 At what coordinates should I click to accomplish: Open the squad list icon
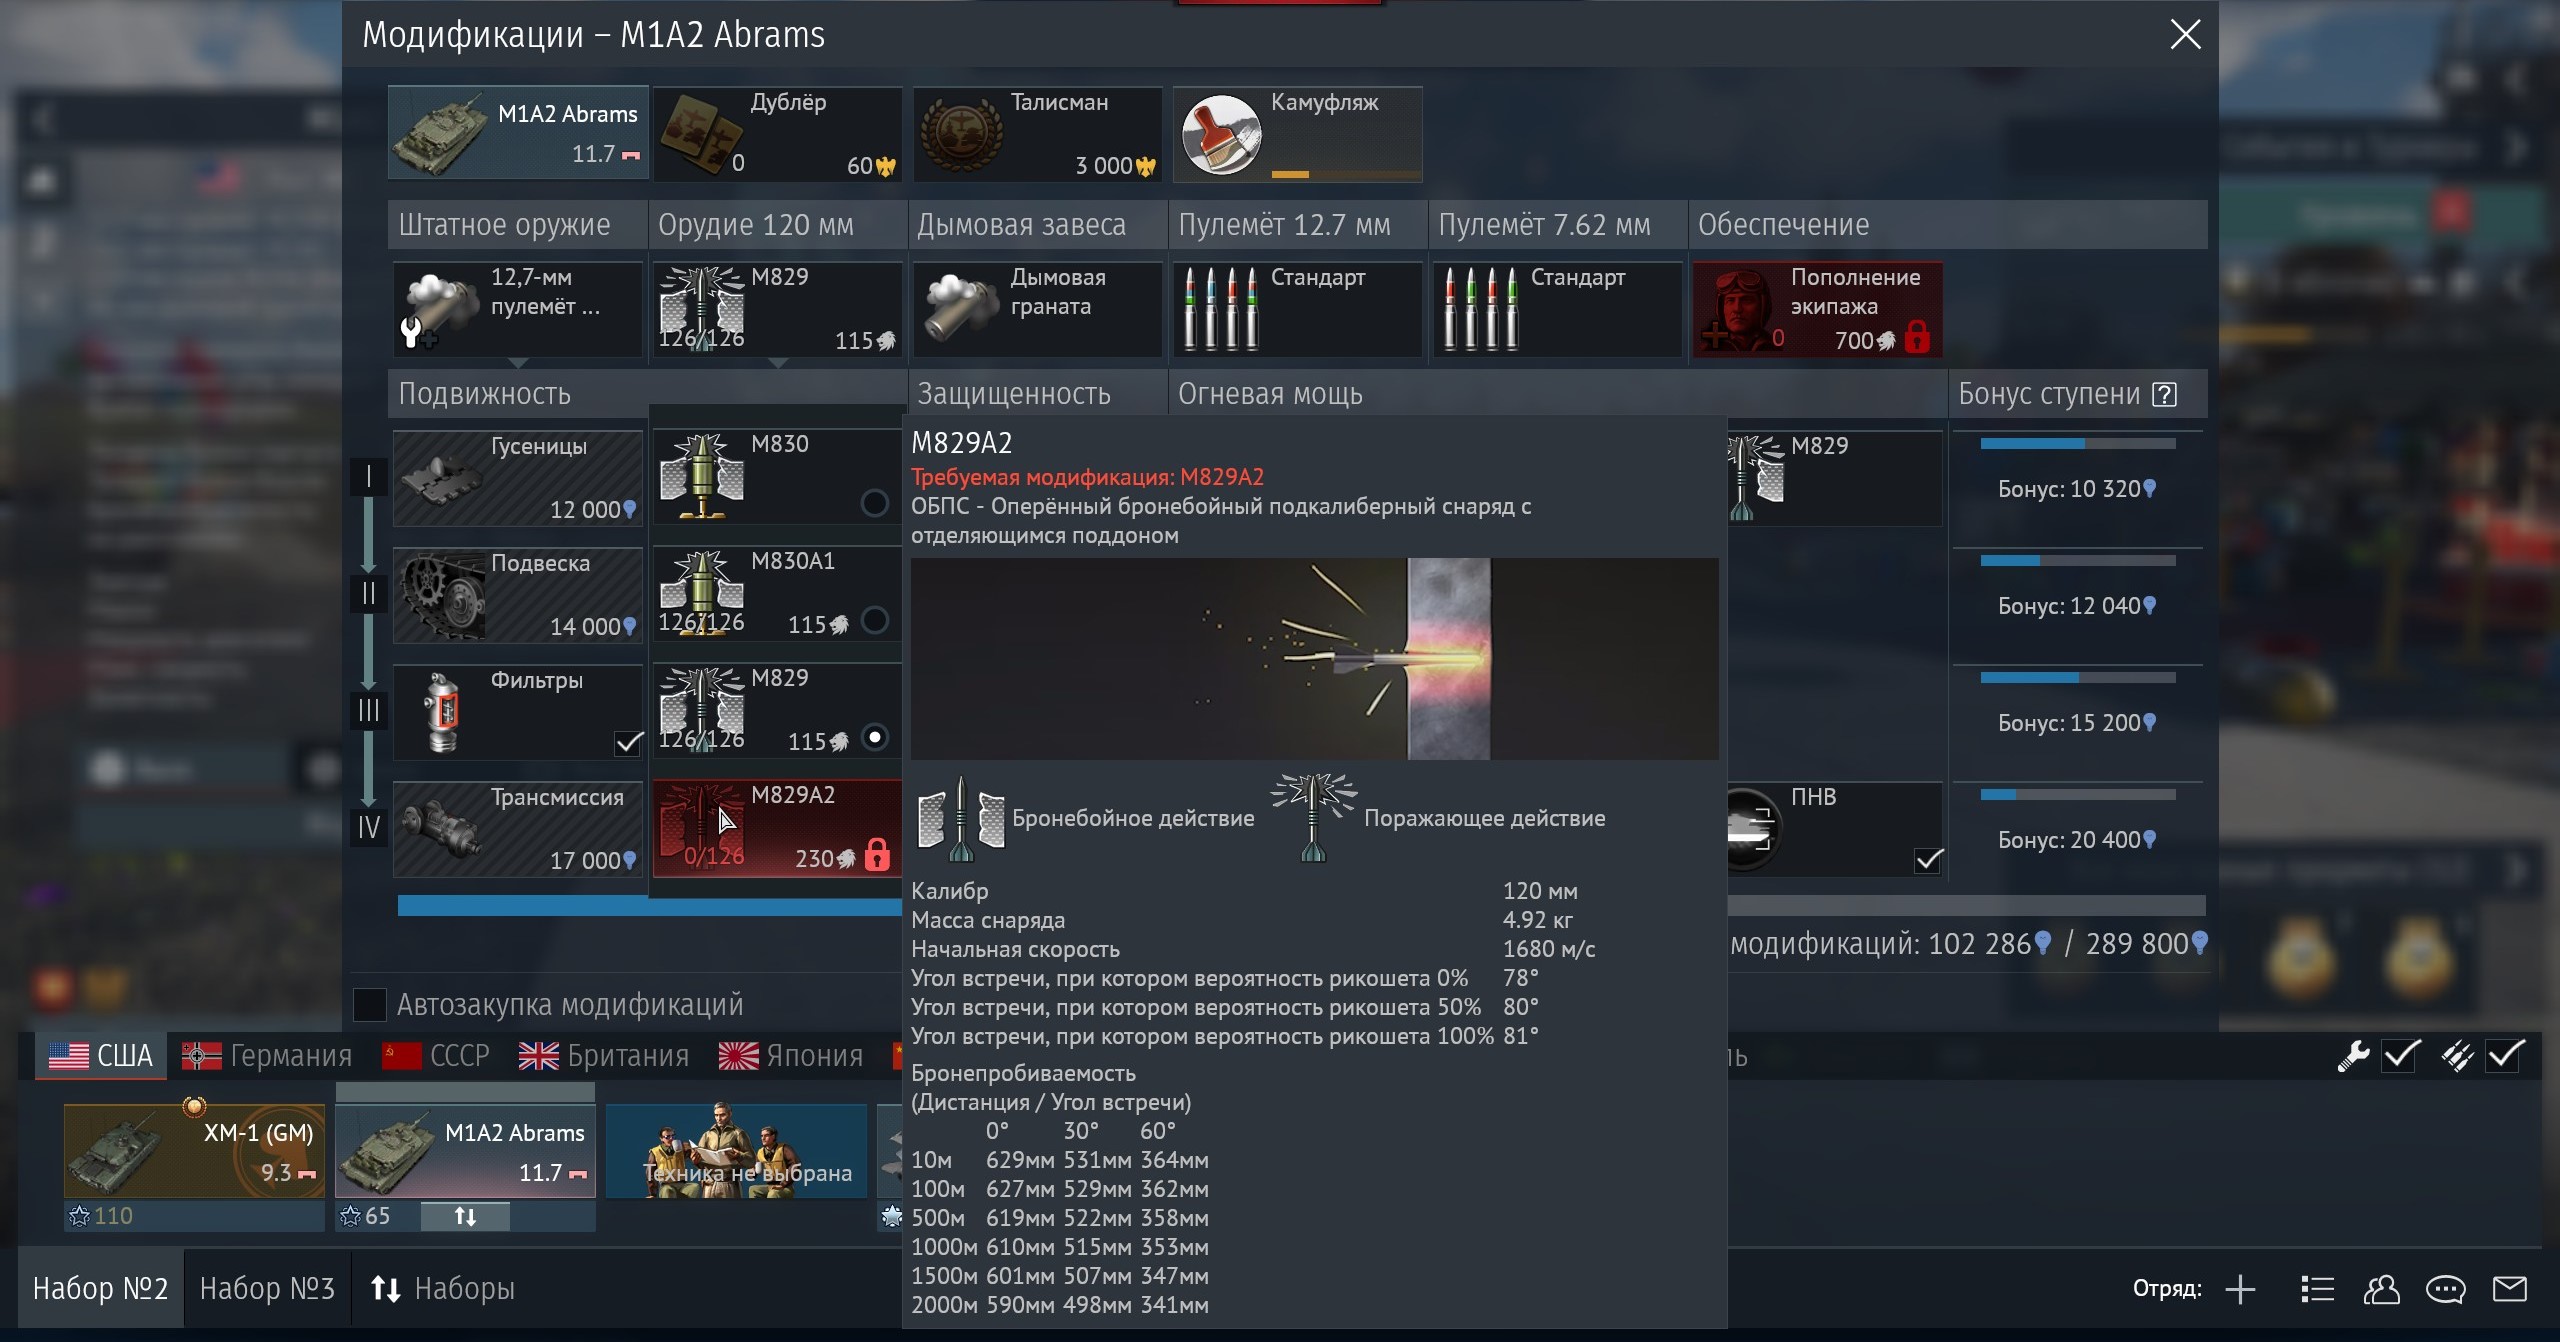click(x=2316, y=1289)
